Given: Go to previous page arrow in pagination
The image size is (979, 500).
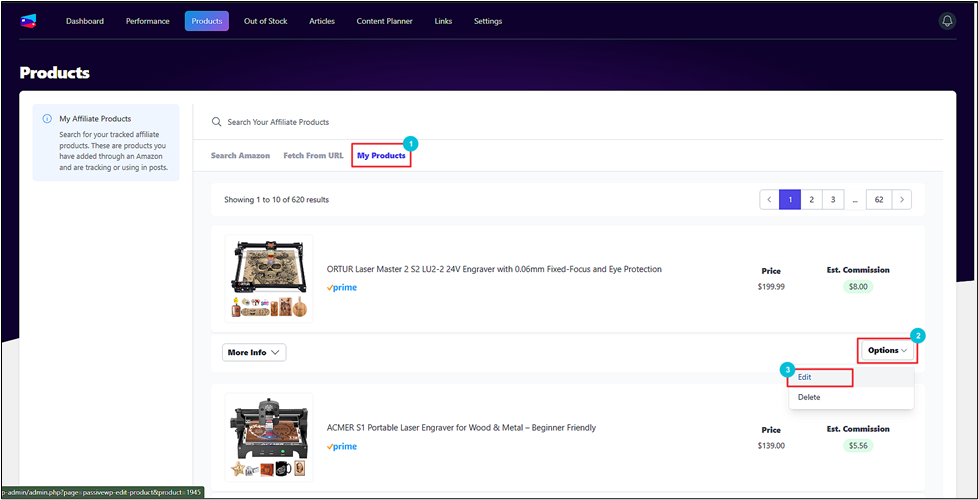Looking at the screenshot, I should click(x=769, y=199).
